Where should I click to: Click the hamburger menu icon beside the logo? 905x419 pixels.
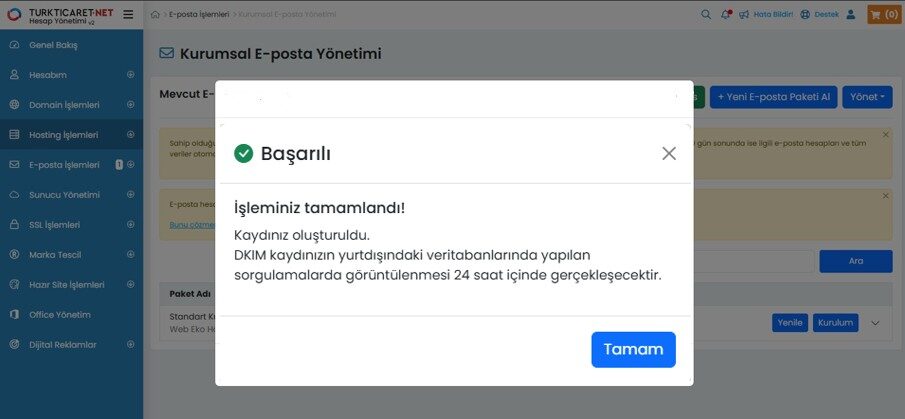(128, 14)
